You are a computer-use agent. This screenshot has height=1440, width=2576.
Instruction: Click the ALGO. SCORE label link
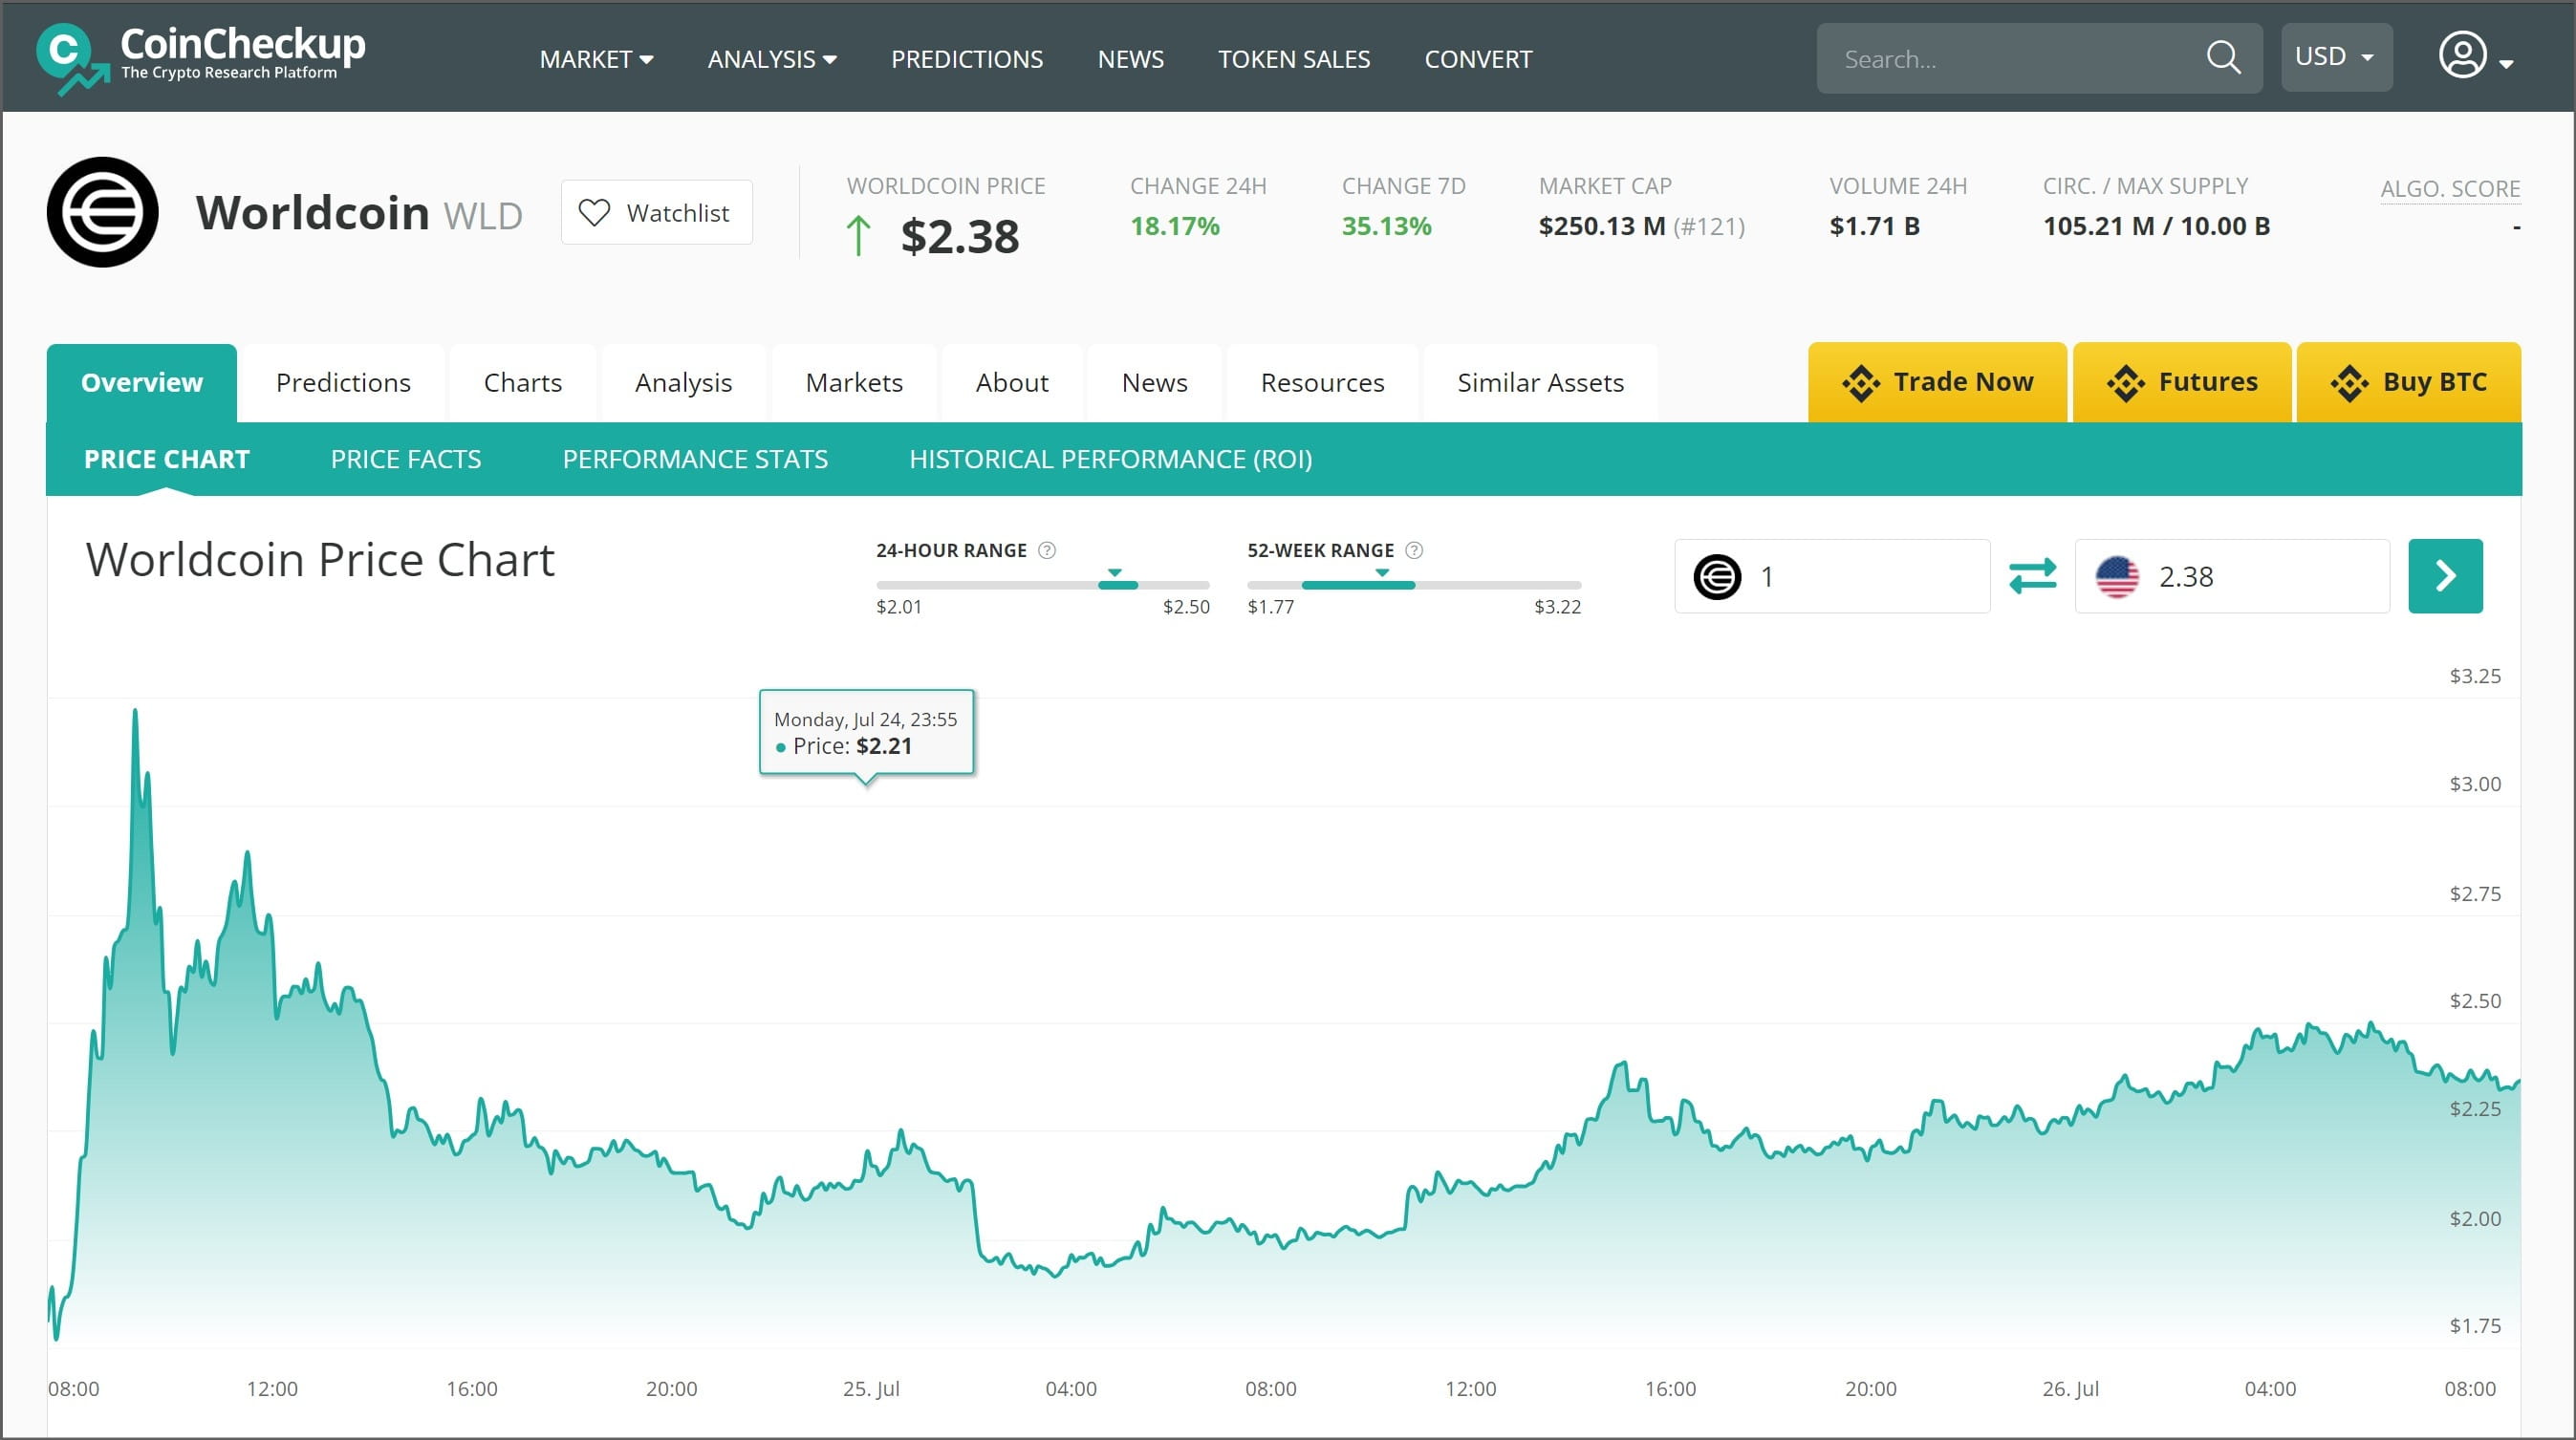point(2449,188)
